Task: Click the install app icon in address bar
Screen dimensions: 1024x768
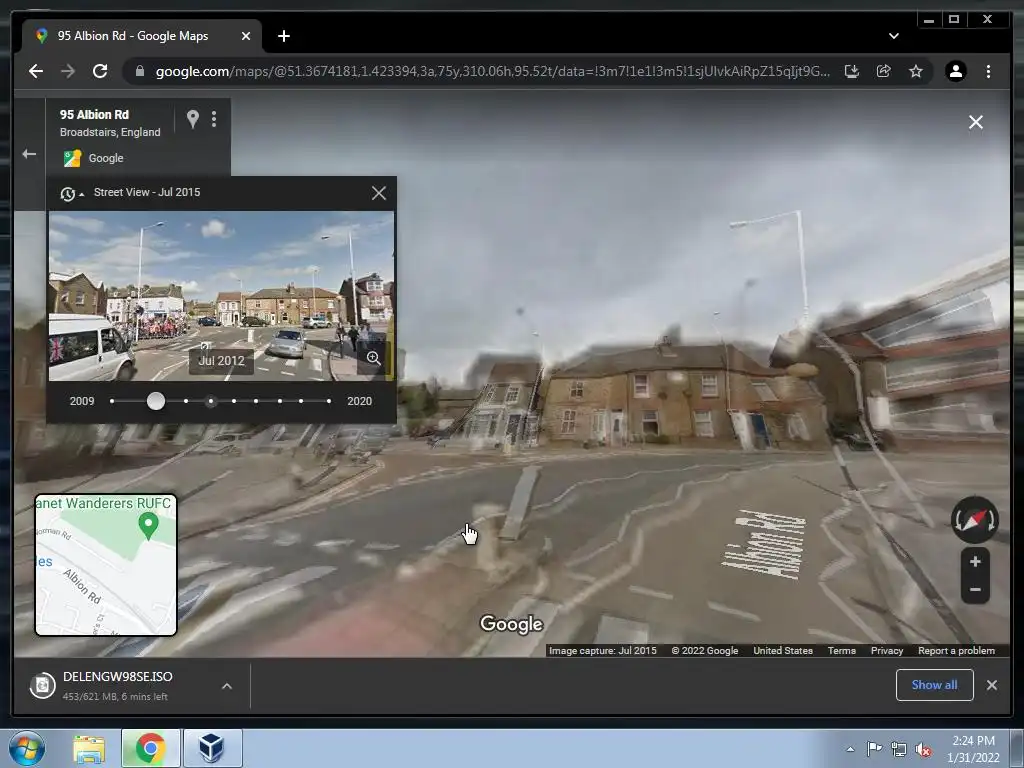Action: click(x=852, y=71)
